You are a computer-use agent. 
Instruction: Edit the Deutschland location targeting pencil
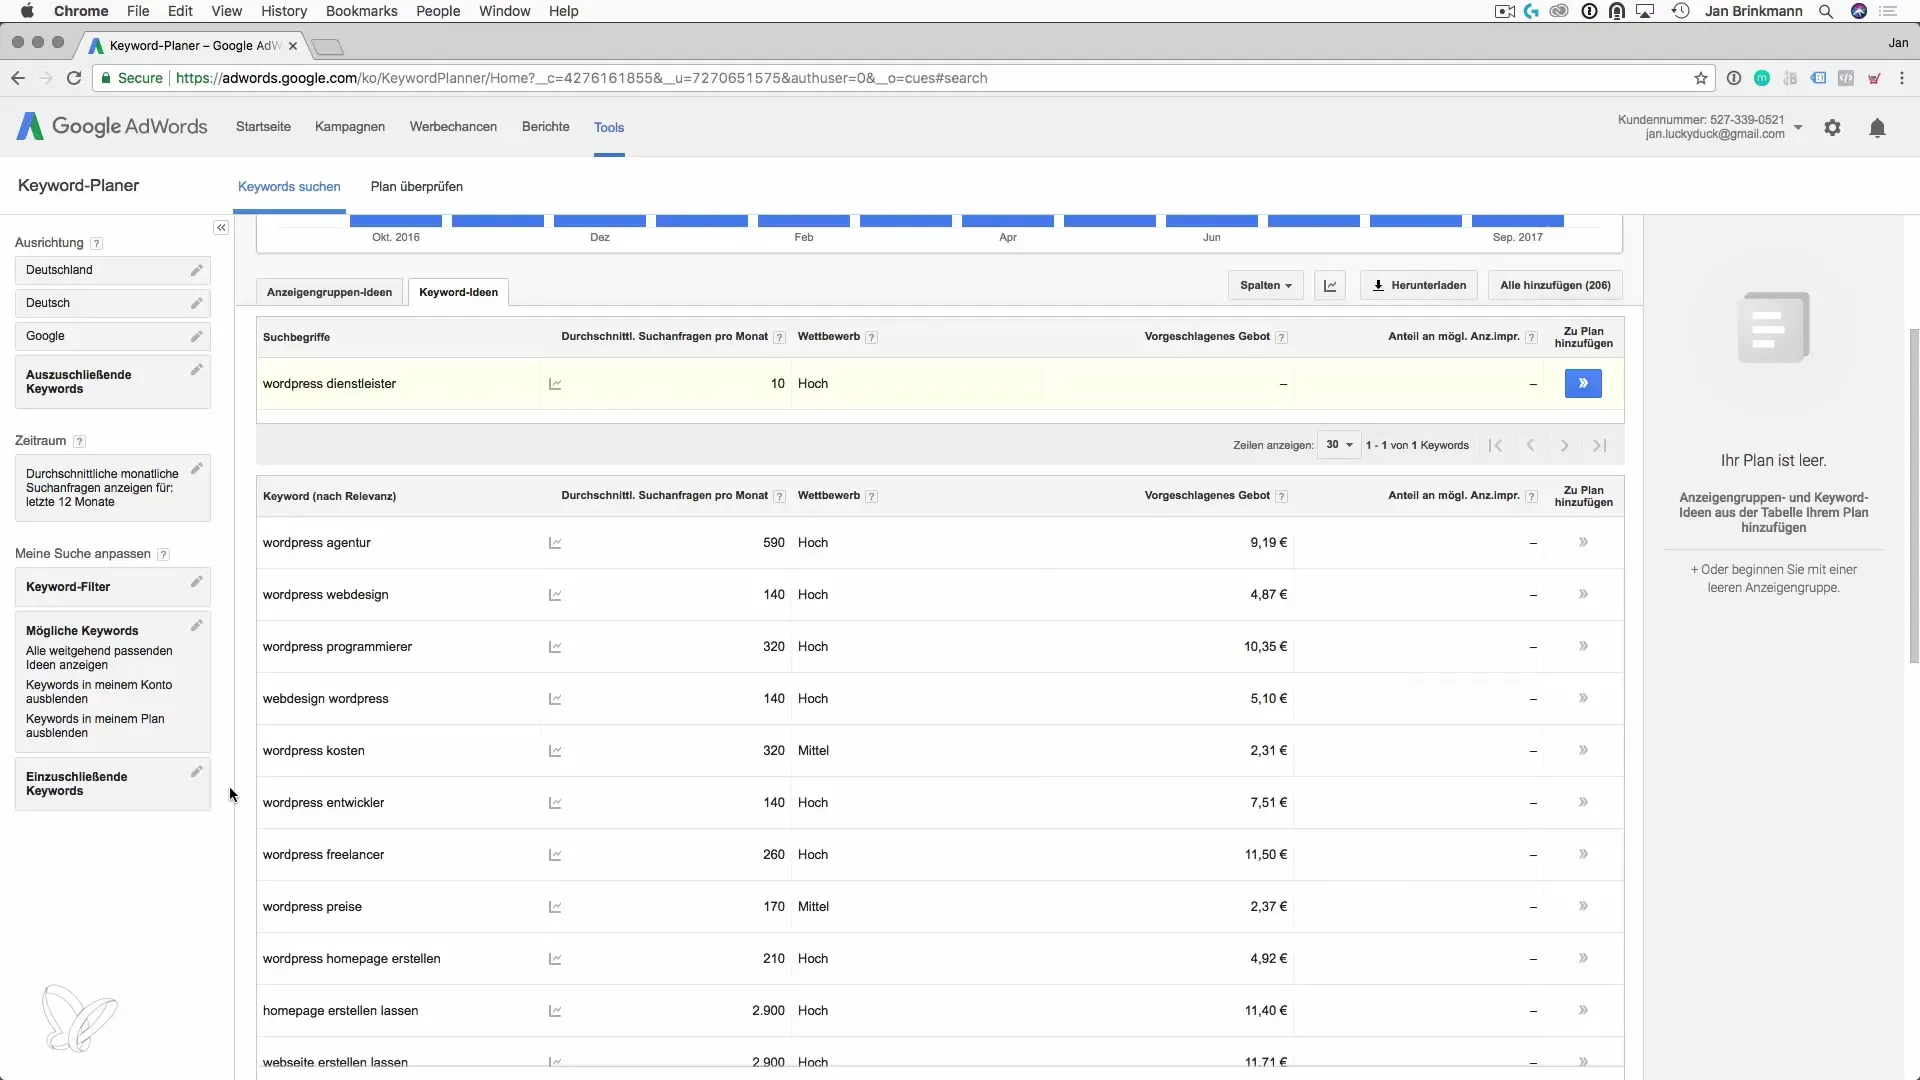click(197, 270)
